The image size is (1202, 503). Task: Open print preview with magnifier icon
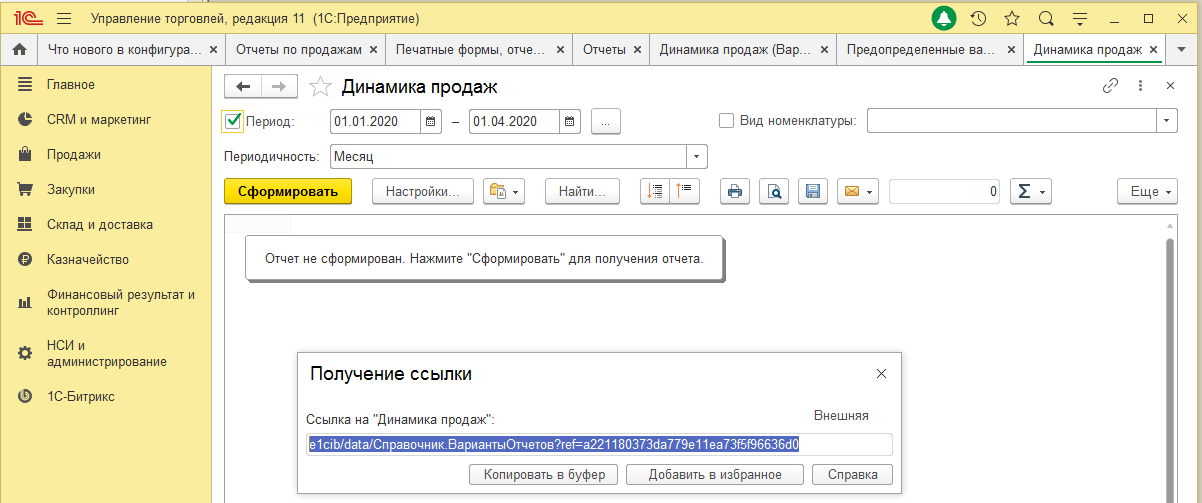[x=774, y=191]
